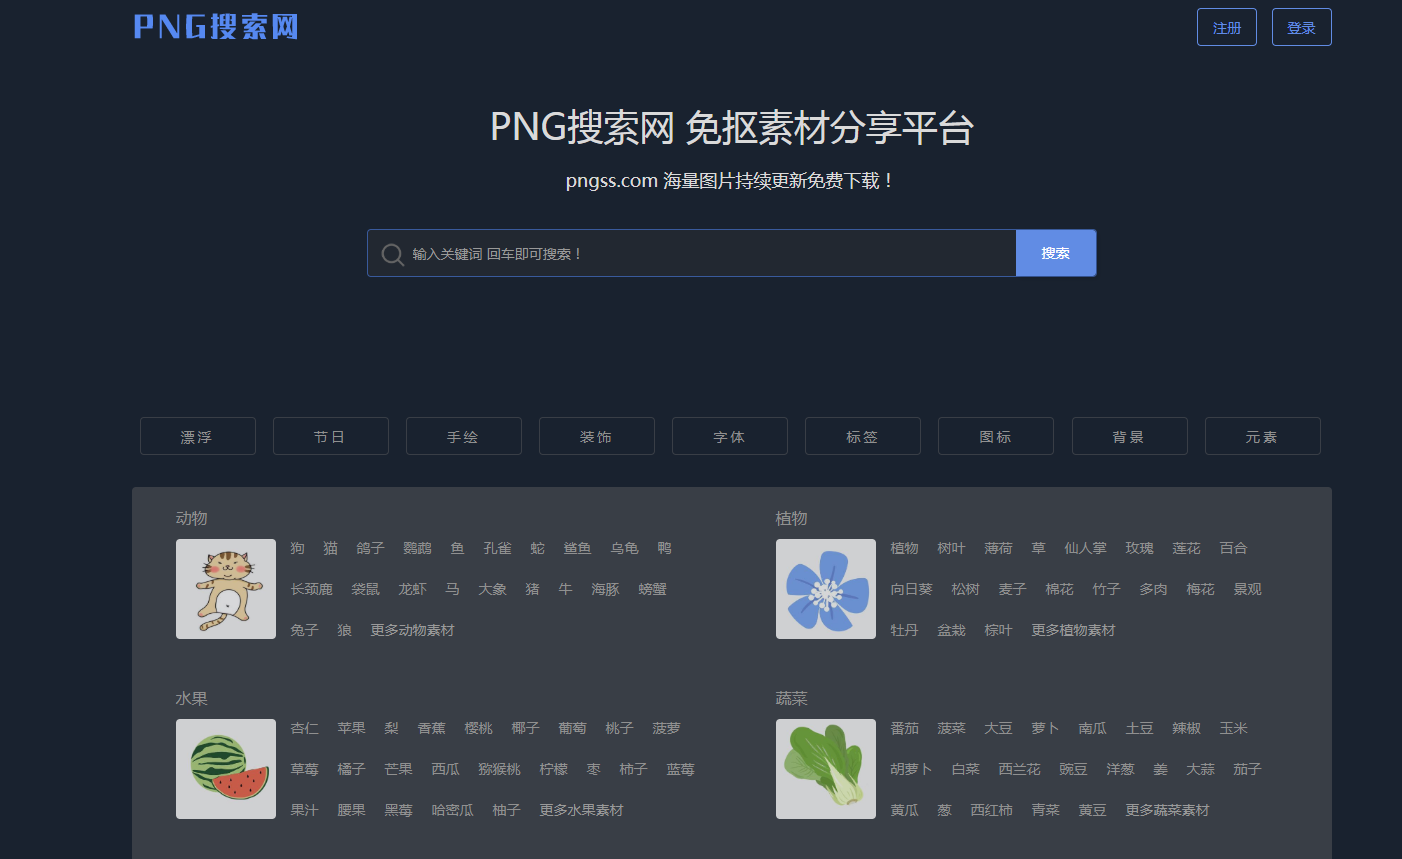Open the watermelon thumbnail in 水果 section
The height and width of the screenshot is (859, 1402).
(x=225, y=768)
